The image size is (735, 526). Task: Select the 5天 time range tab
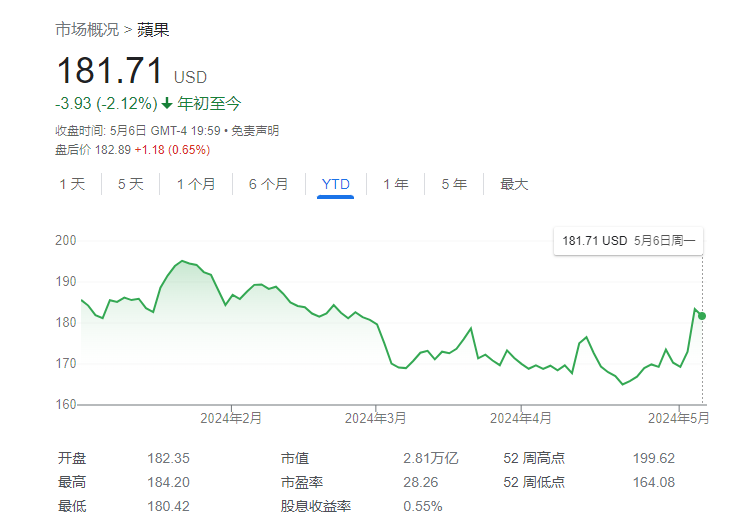(x=130, y=184)
